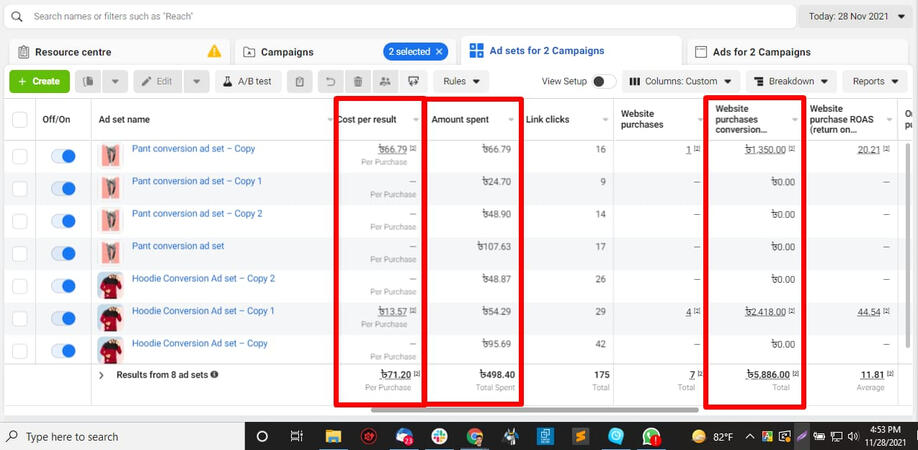Click the audience people icon in toolbar
This screenshot has width=918, height=450.
coord(385,81)
